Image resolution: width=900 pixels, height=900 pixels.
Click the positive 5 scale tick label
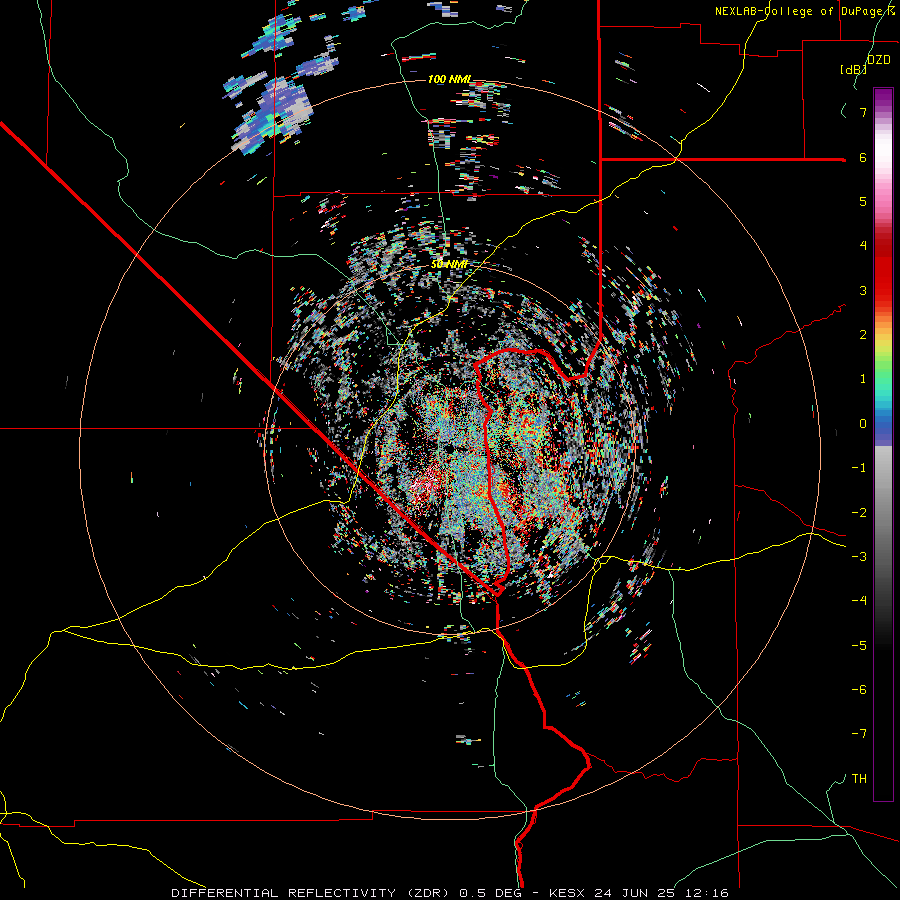click(x=863, y=201)
